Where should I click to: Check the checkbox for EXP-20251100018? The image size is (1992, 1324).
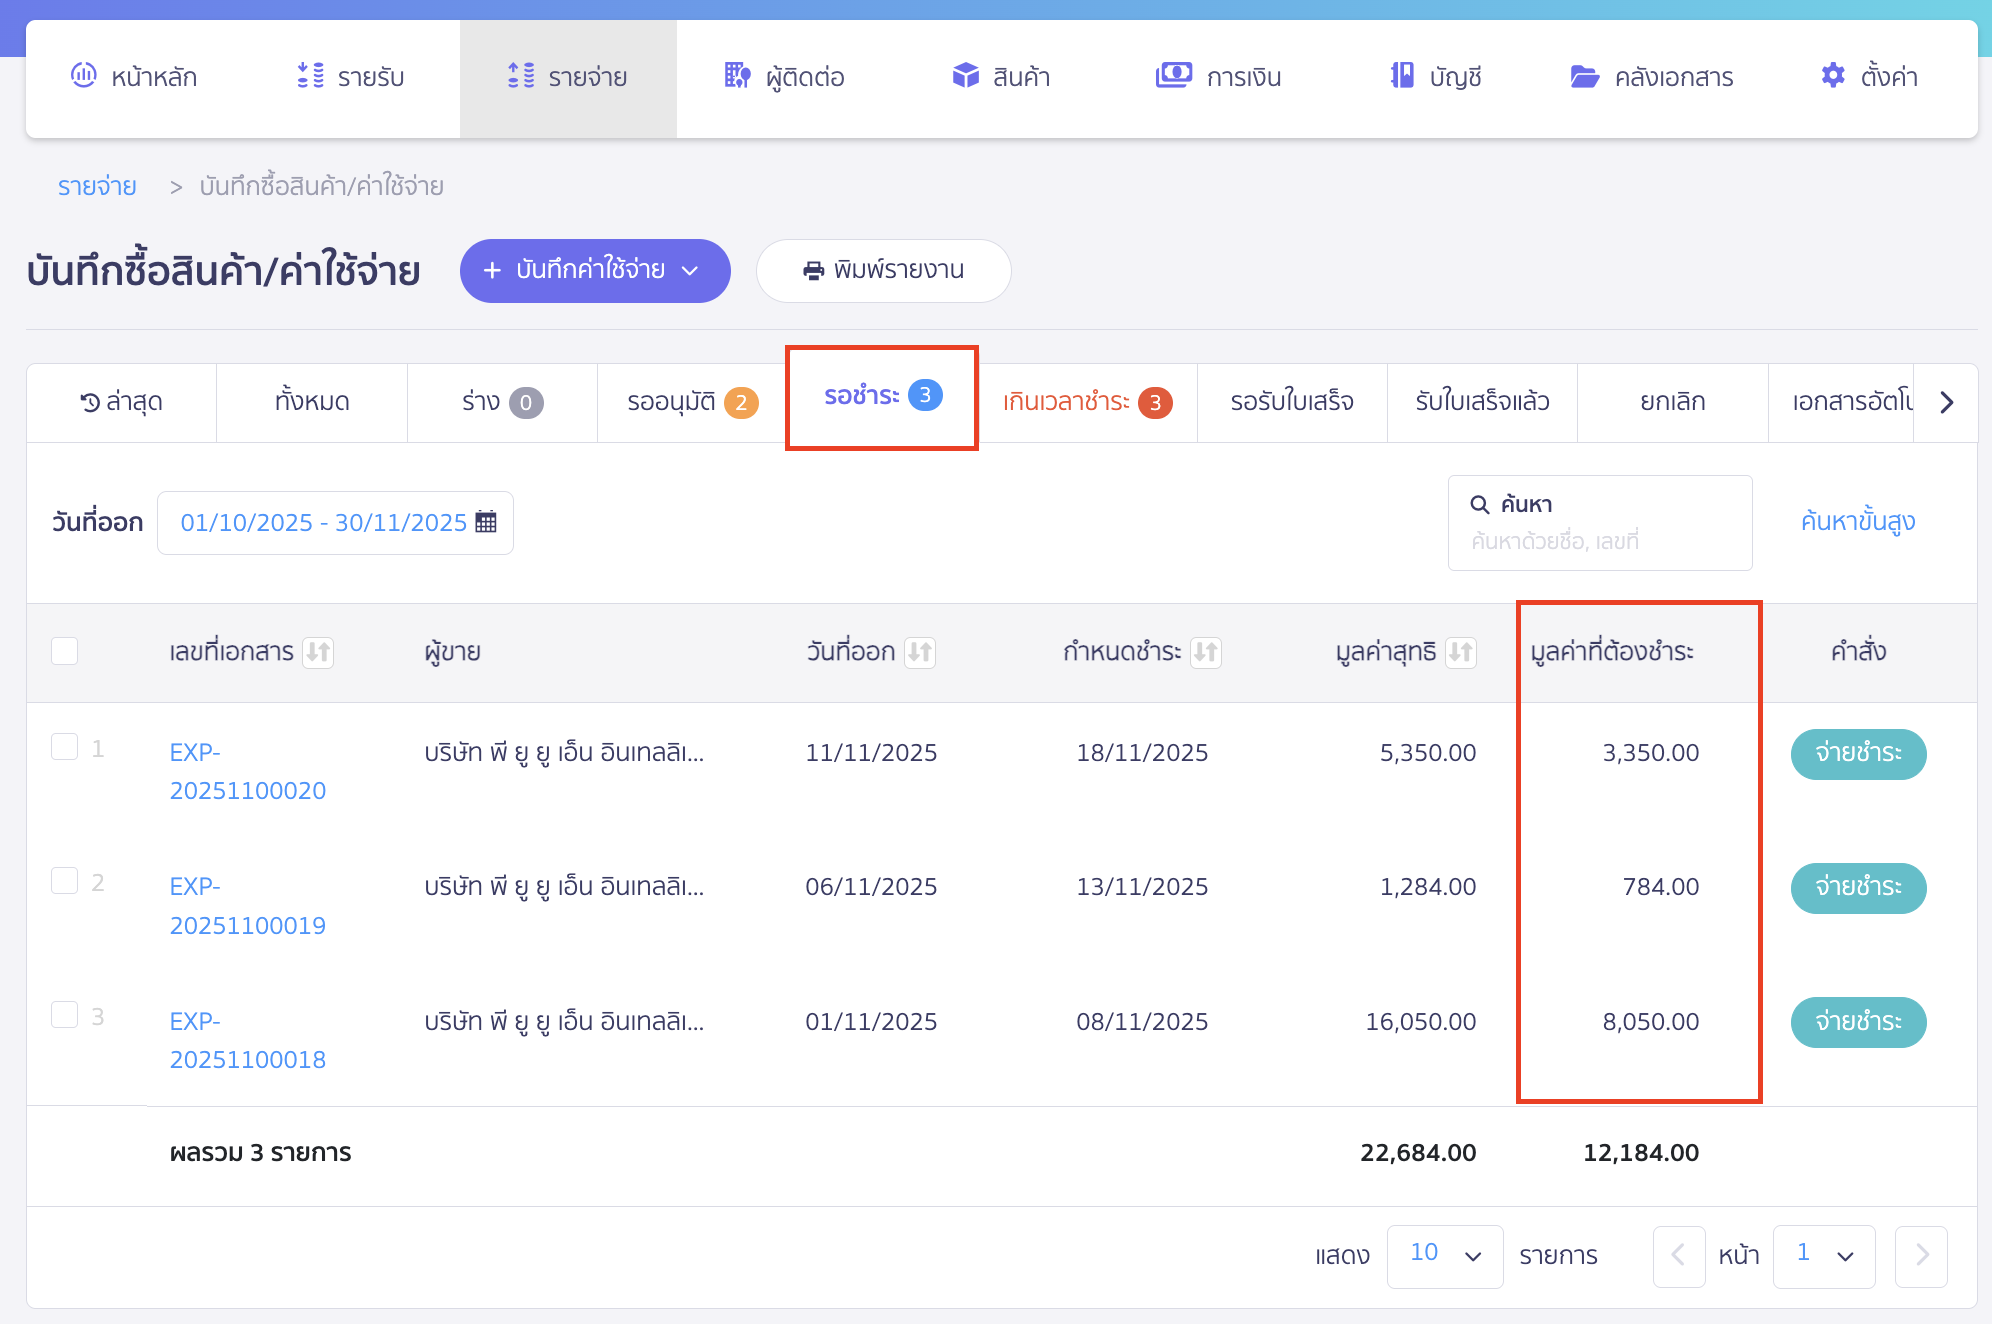pos(66,1012)
